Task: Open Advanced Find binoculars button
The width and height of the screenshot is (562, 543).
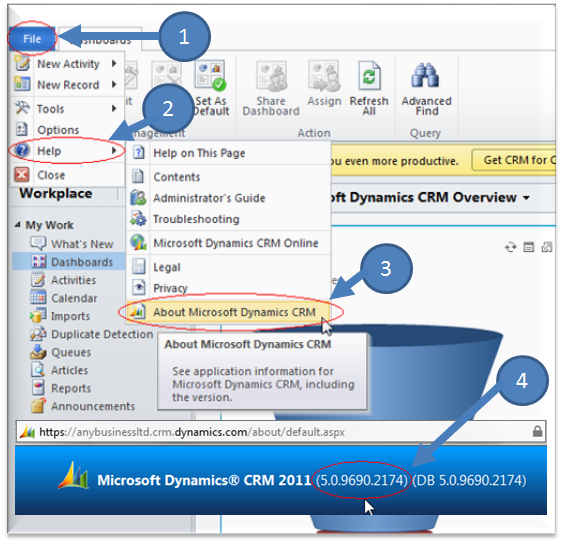Action: 427,88
